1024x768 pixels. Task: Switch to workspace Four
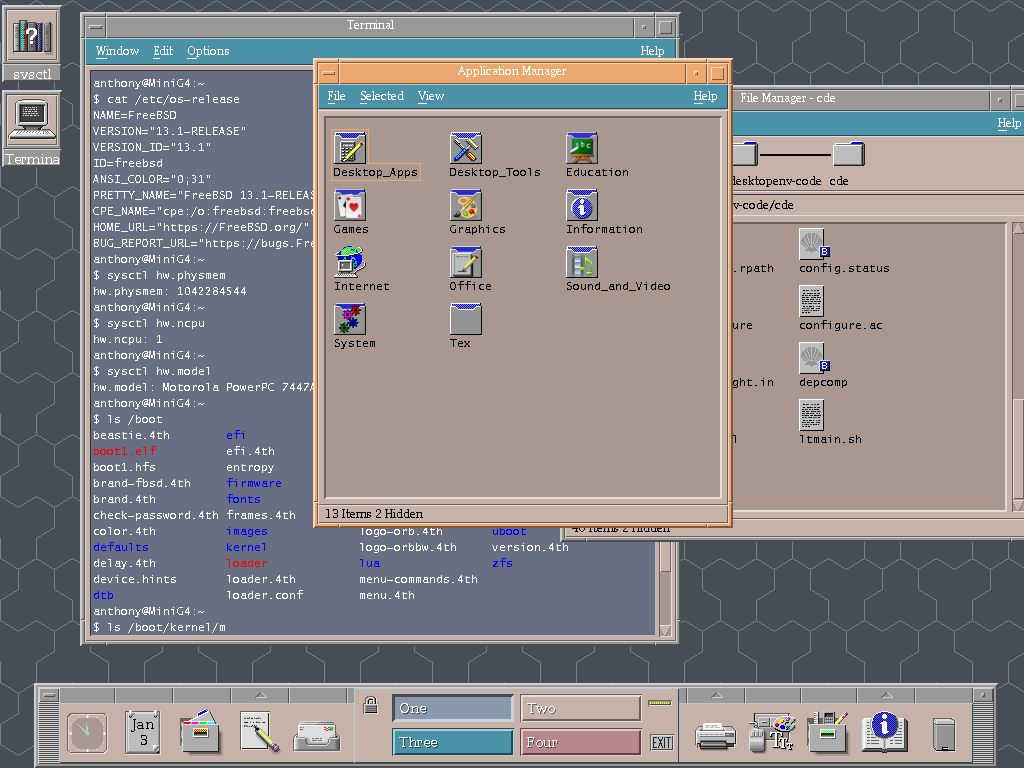tap(580, 742)
